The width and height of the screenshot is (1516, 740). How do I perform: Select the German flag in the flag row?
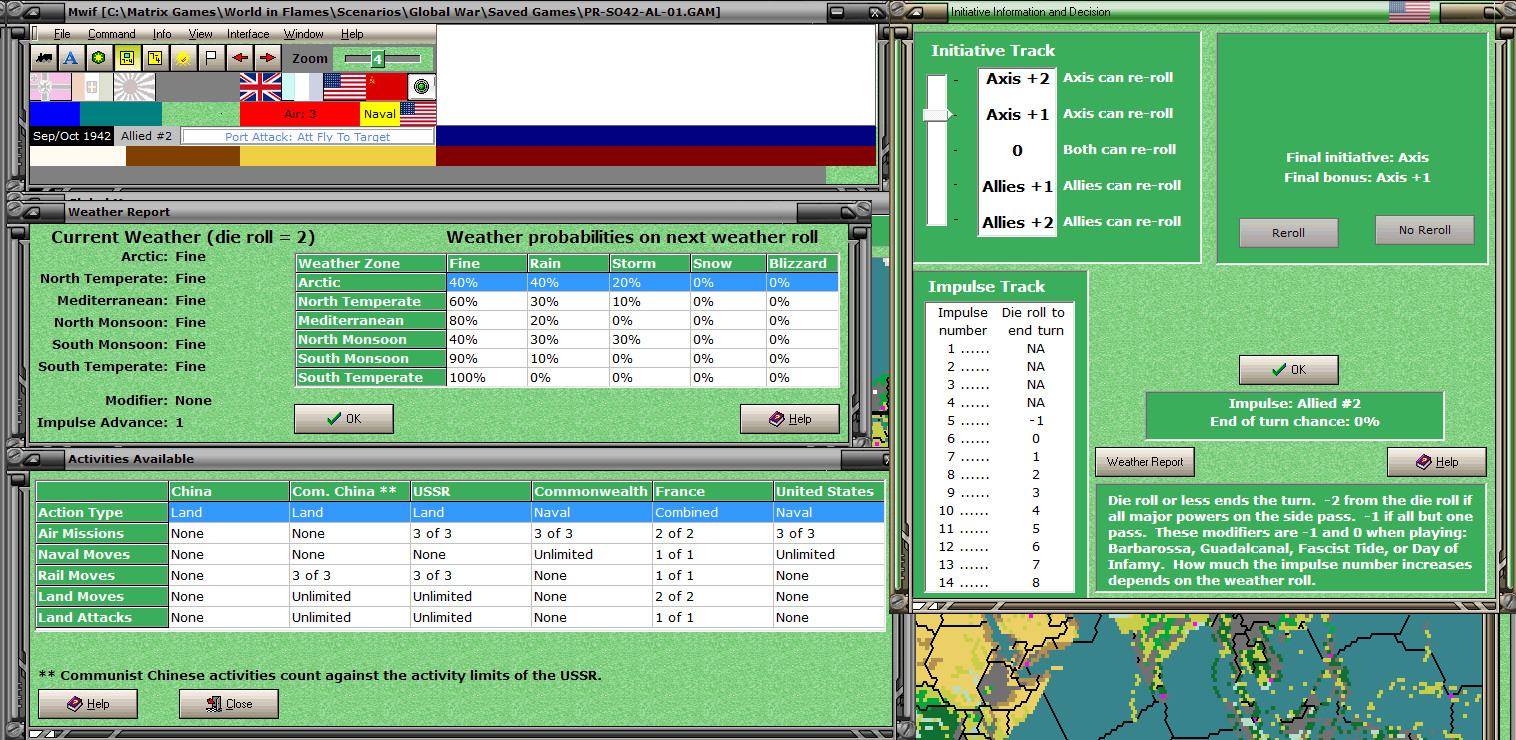[50, 87]
